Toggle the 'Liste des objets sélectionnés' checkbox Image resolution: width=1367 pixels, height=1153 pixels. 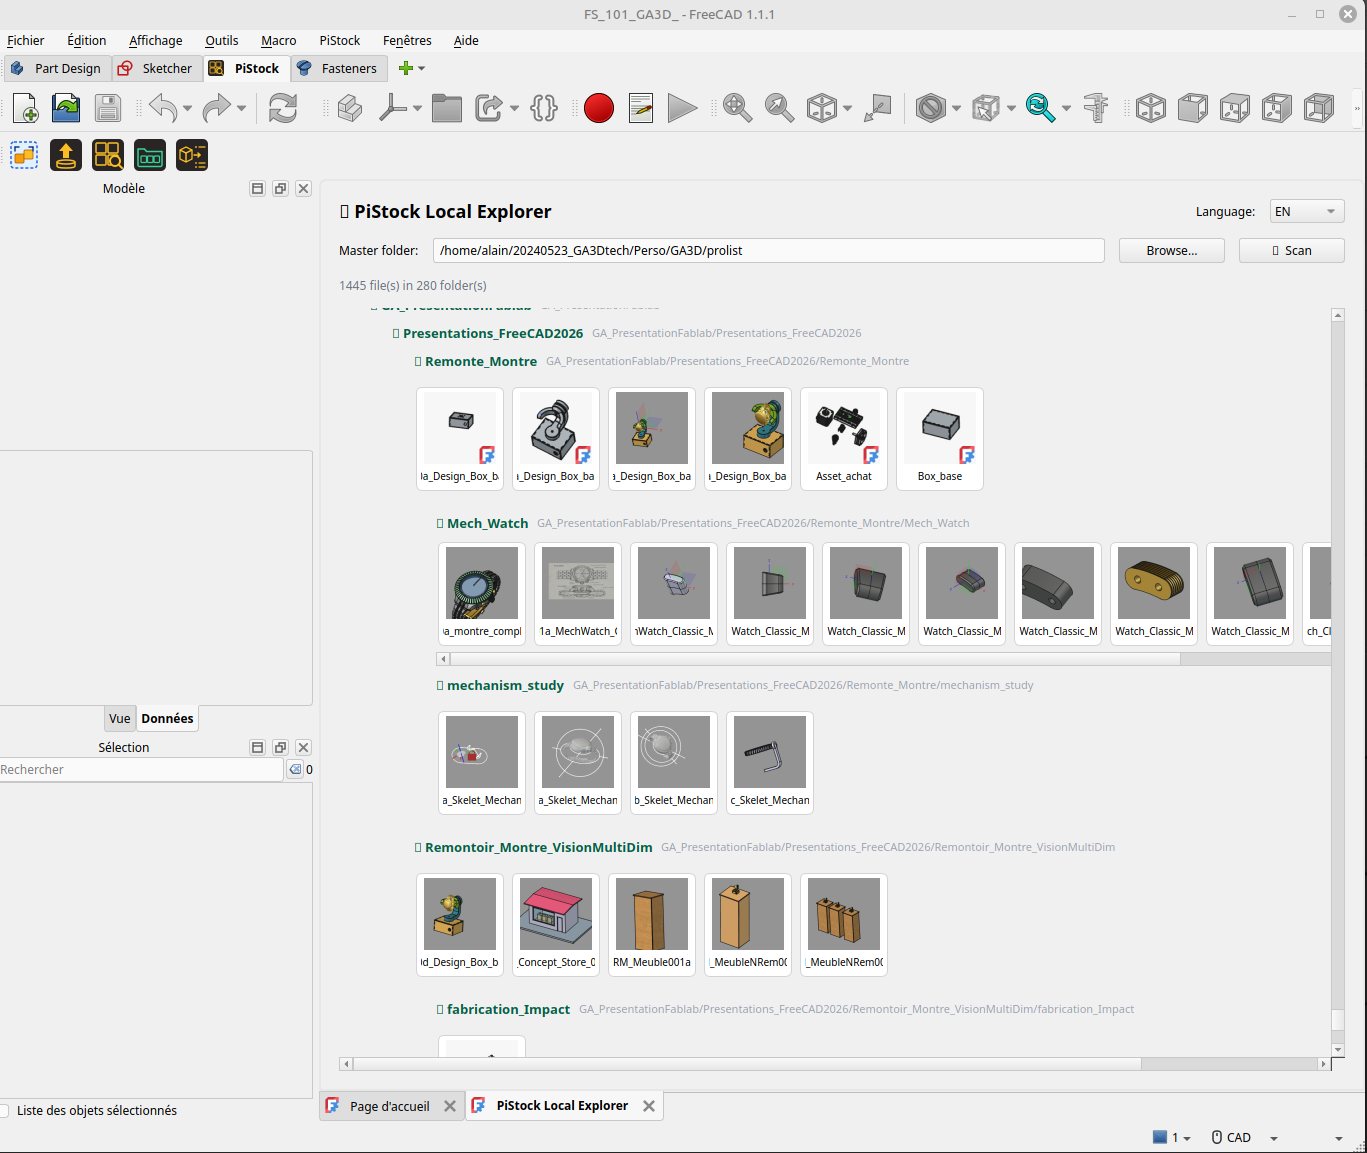pyautogui.click(x=5, y=1111)
